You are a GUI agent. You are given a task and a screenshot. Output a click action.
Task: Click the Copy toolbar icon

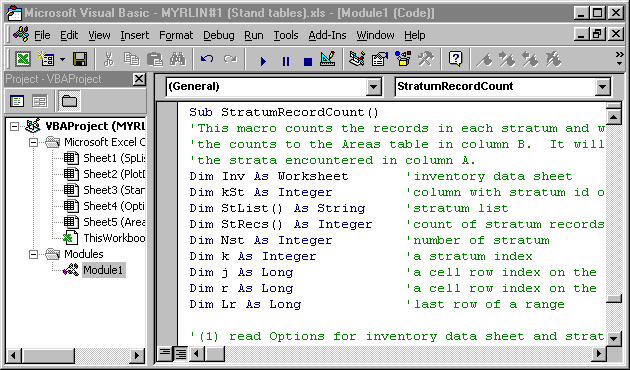click(x=131, y=60)
